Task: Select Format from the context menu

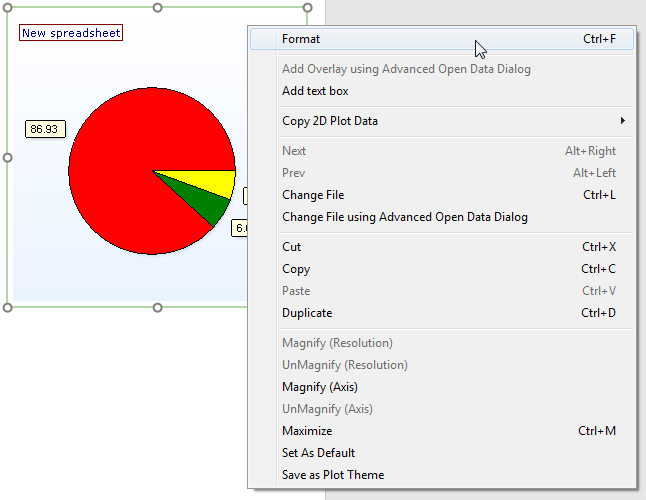Action: tap(301, 39)
